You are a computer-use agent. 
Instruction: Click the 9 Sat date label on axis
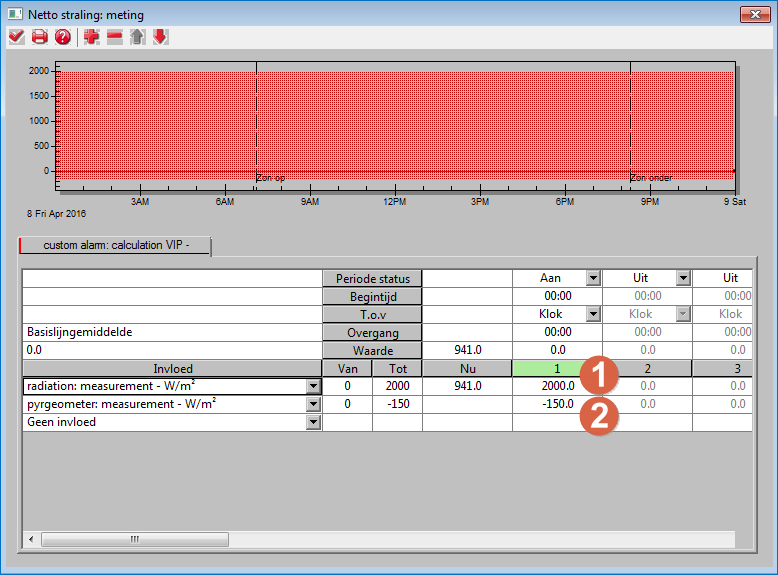click(x=735, y=202)
